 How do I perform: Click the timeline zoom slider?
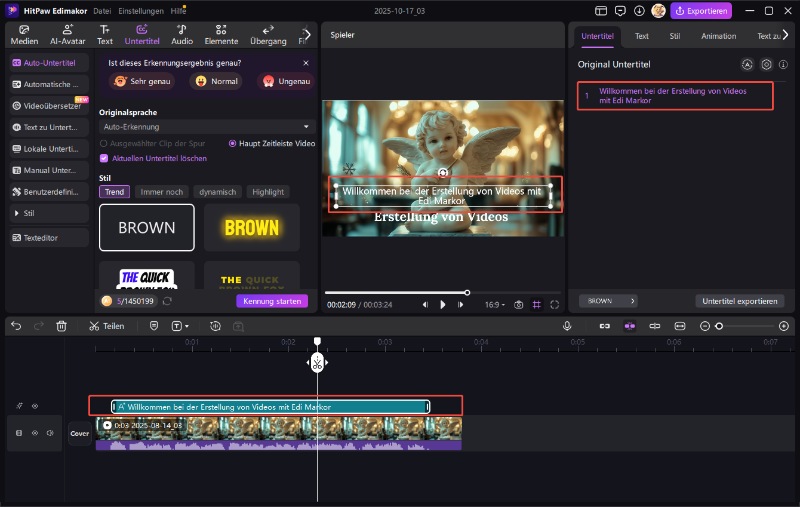[x=745, y=326]
